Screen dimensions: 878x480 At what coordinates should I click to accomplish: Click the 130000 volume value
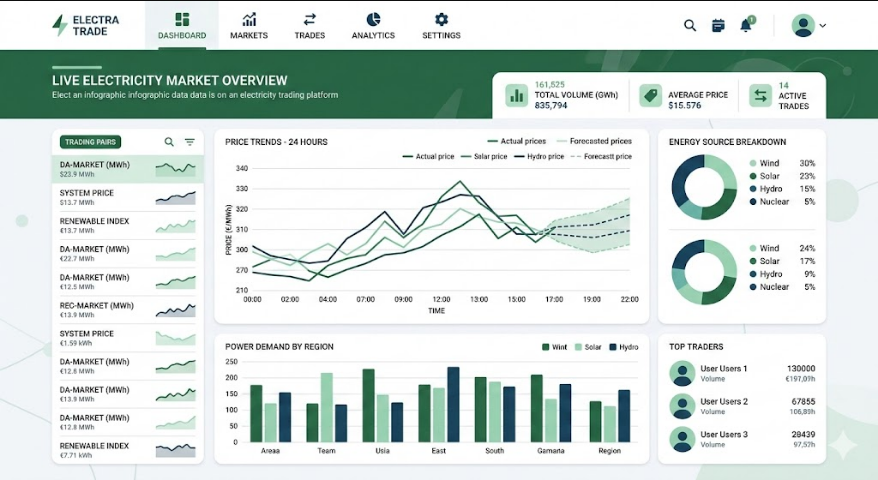click(x=801, y=369)
